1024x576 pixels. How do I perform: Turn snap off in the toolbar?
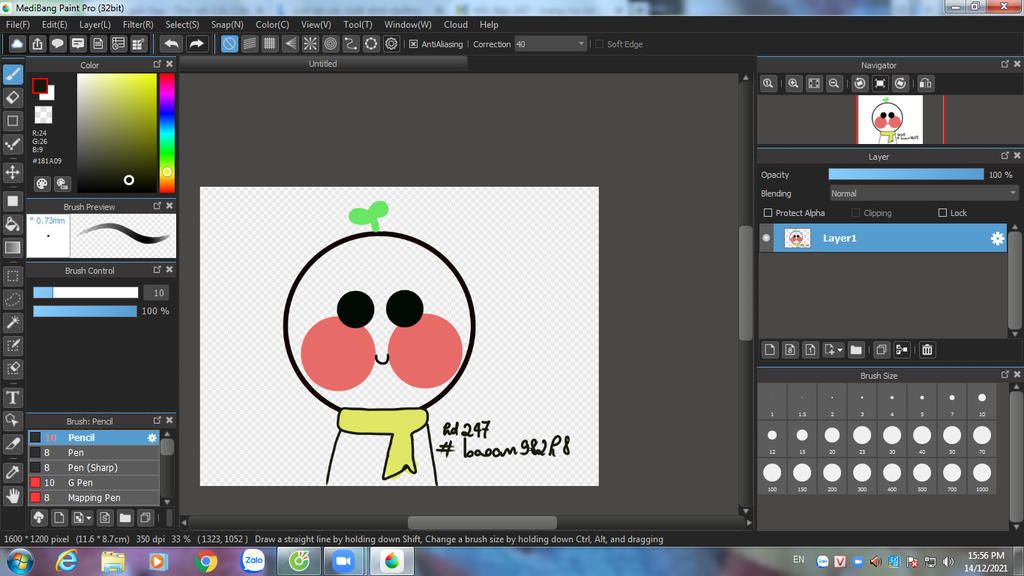coord(229,44)
